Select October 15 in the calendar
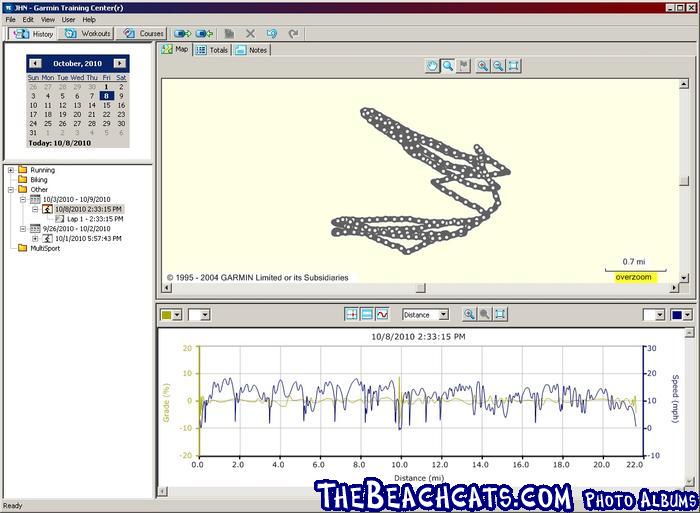Image resolution: width=700 pixels, height=513 pixels. point(106,105)
